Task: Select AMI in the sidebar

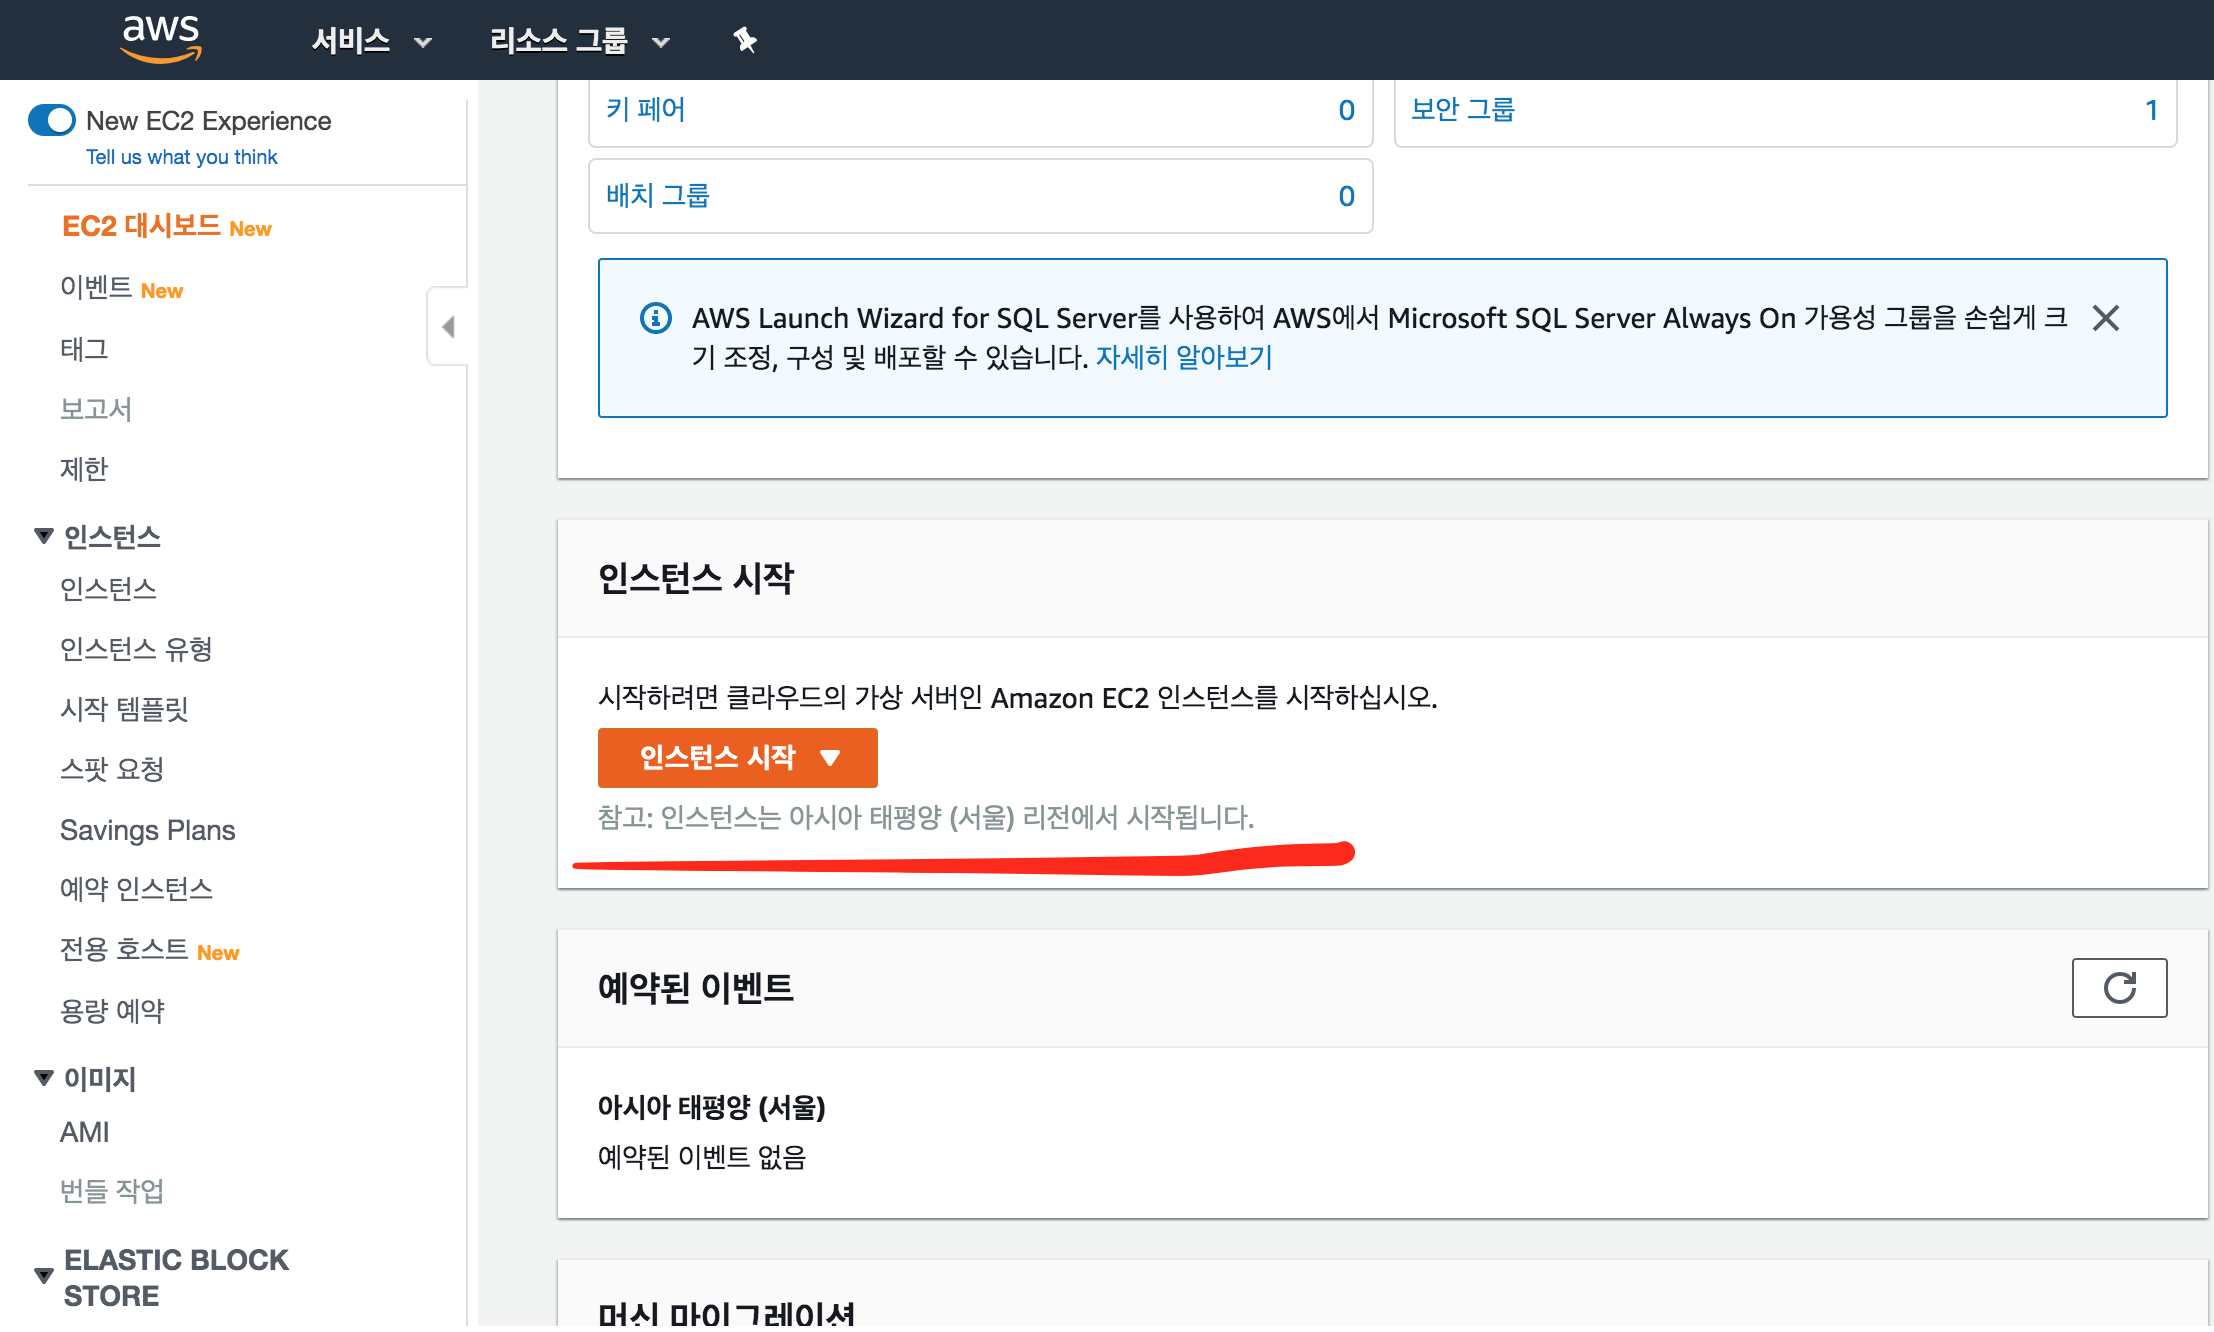Action: pos(84,1132)
